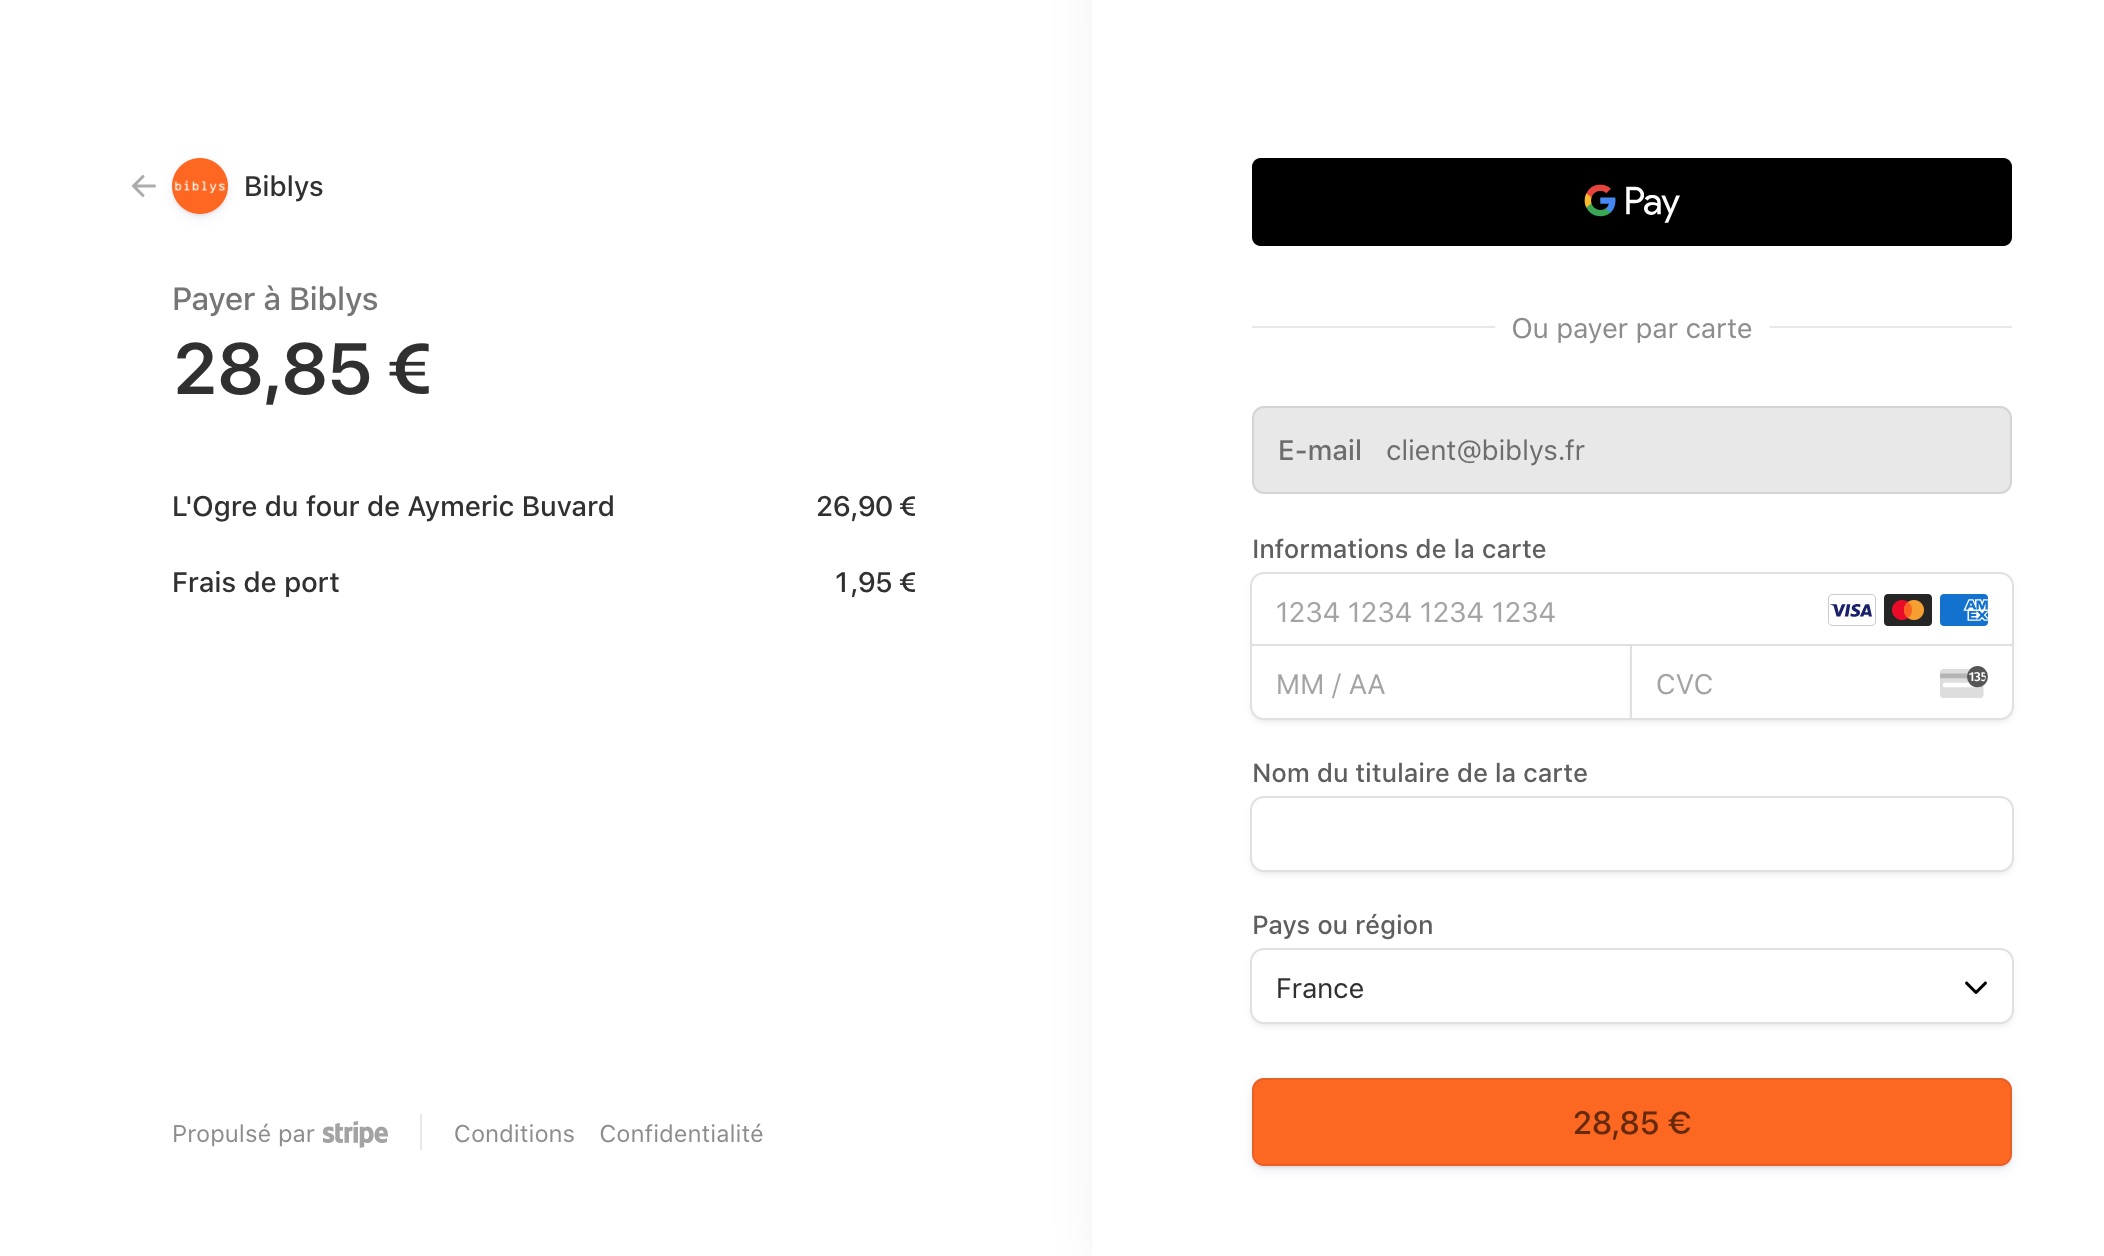Click the Visa card icon
Viewport: 2104px width, 1256px height.
1852,610
